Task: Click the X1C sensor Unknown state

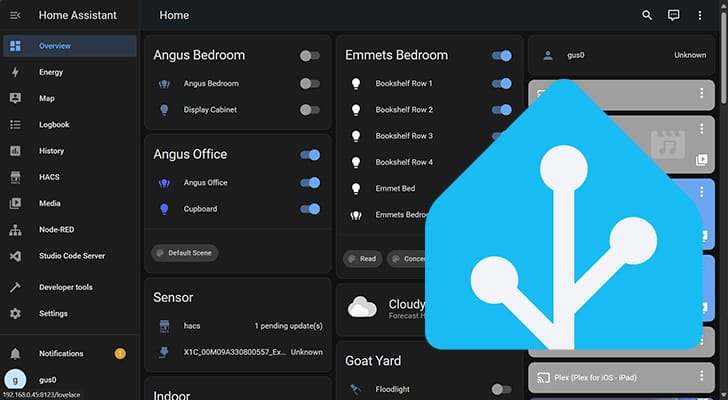Action: tap(306, 352)
